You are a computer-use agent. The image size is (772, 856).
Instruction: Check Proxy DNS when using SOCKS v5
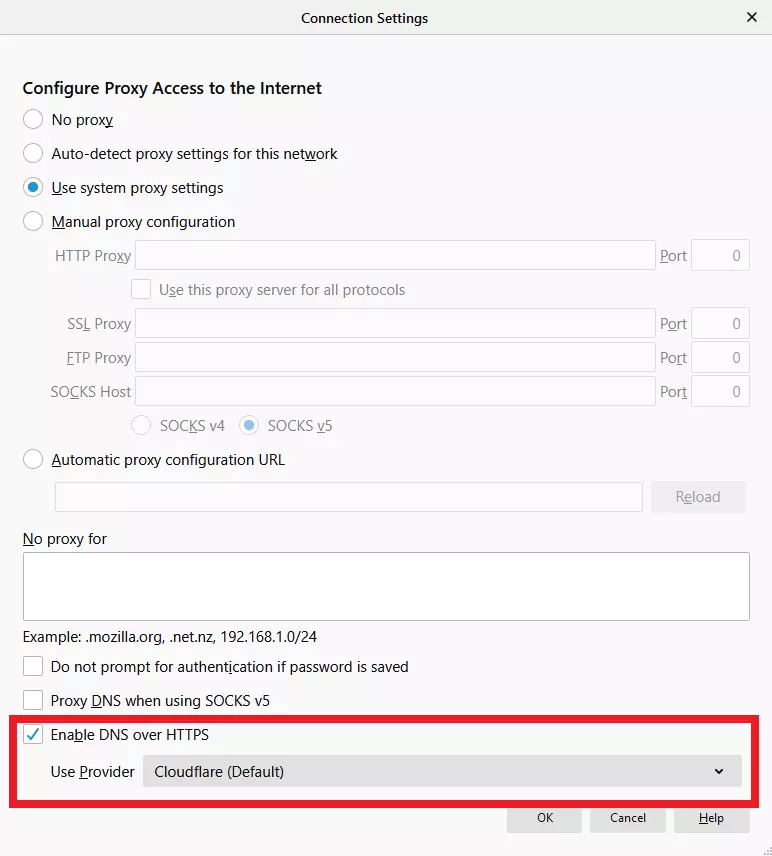click(x=33, y=701)
